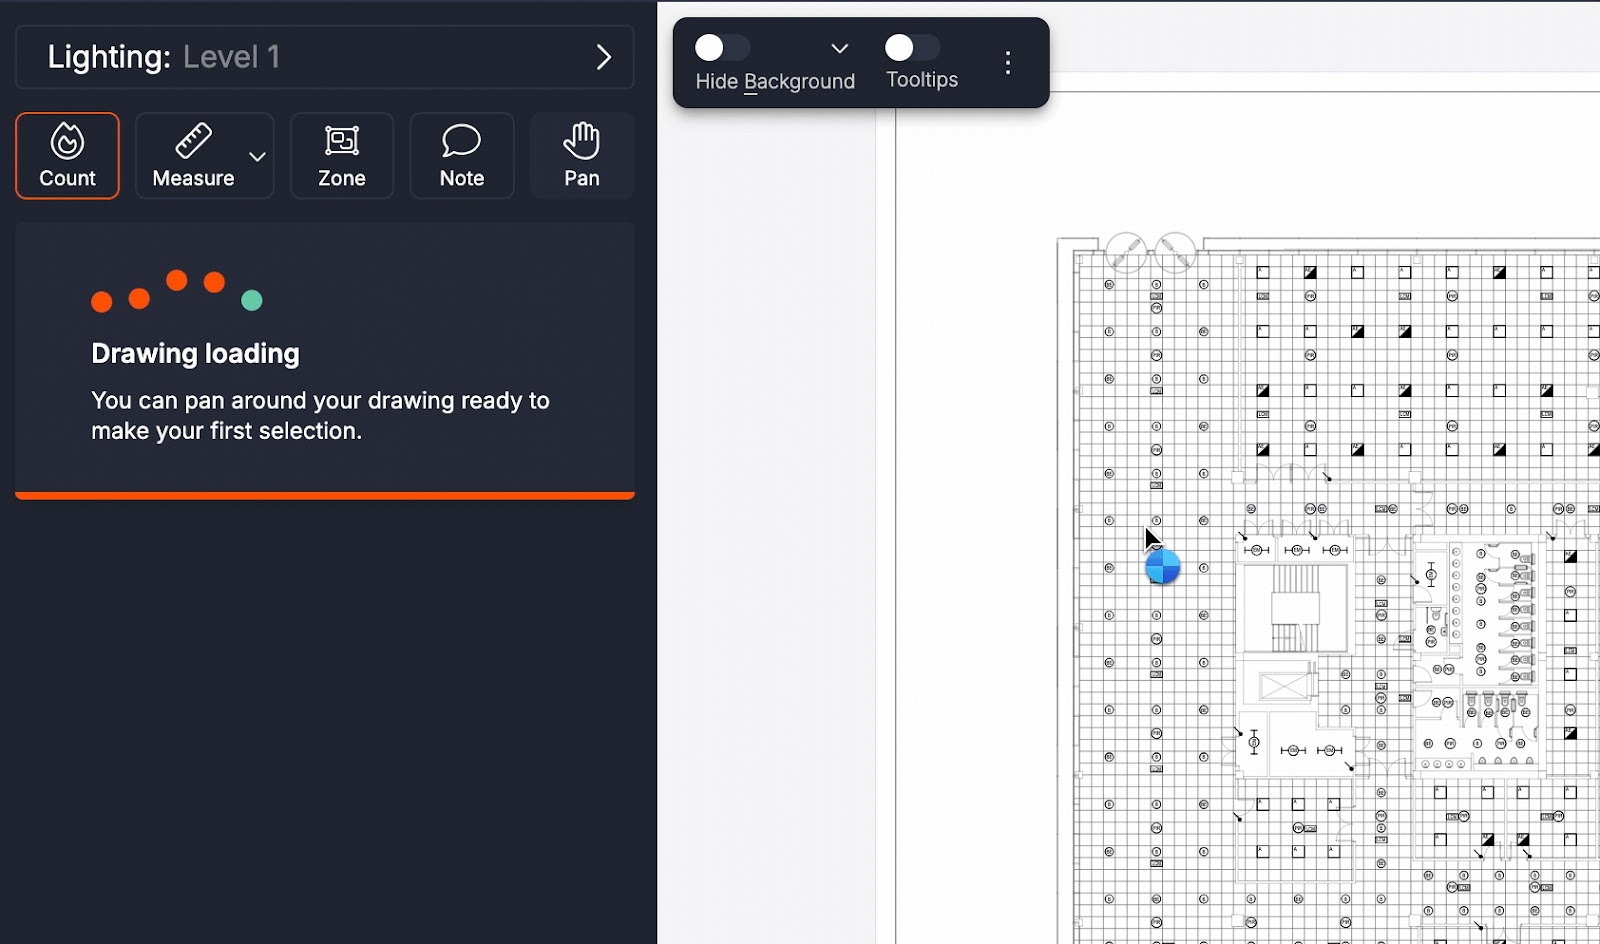Open the Measure tool dropdown arrow
The width and height of the screenshot is (1600, 944).
[258, 156]
